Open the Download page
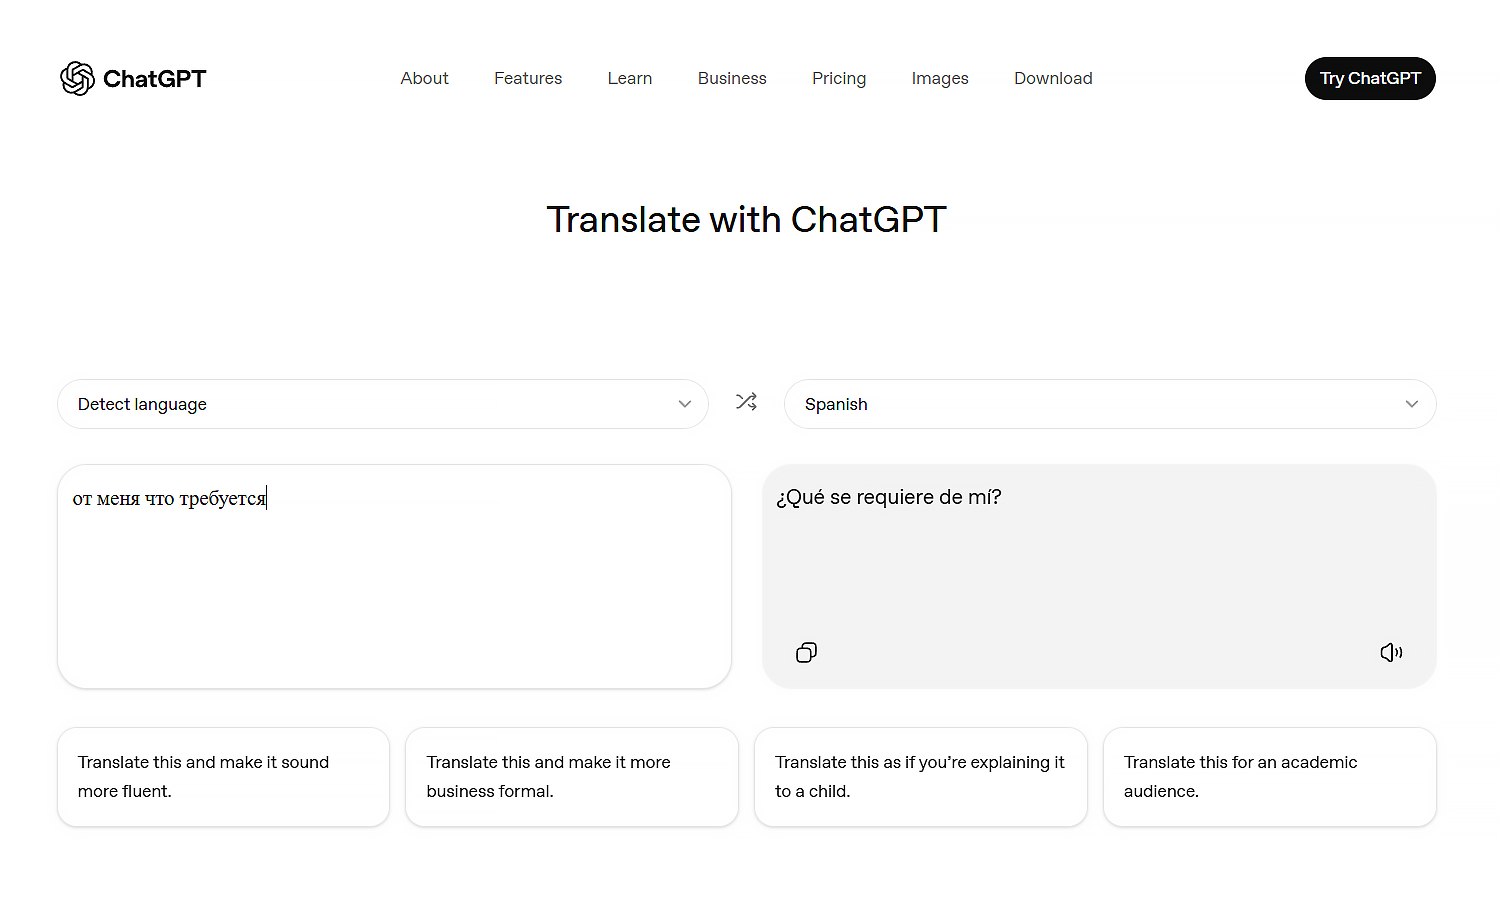The height and width of the screenshot is (900, 1500). coord(1053,78)
